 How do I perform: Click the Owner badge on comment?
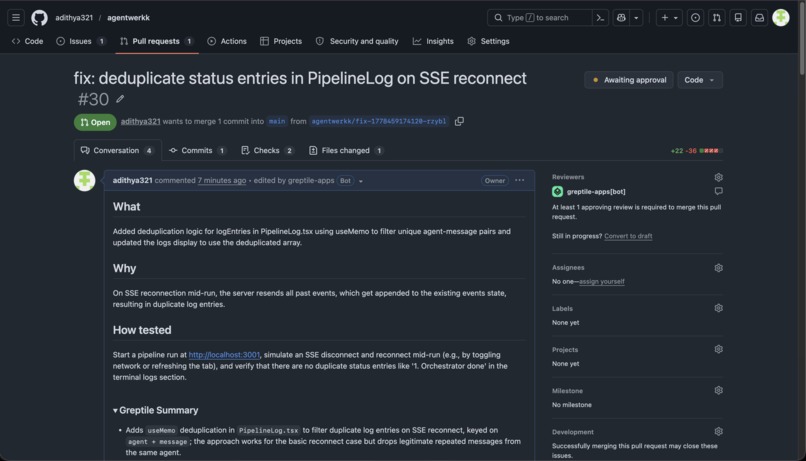[x=494, y=180]
